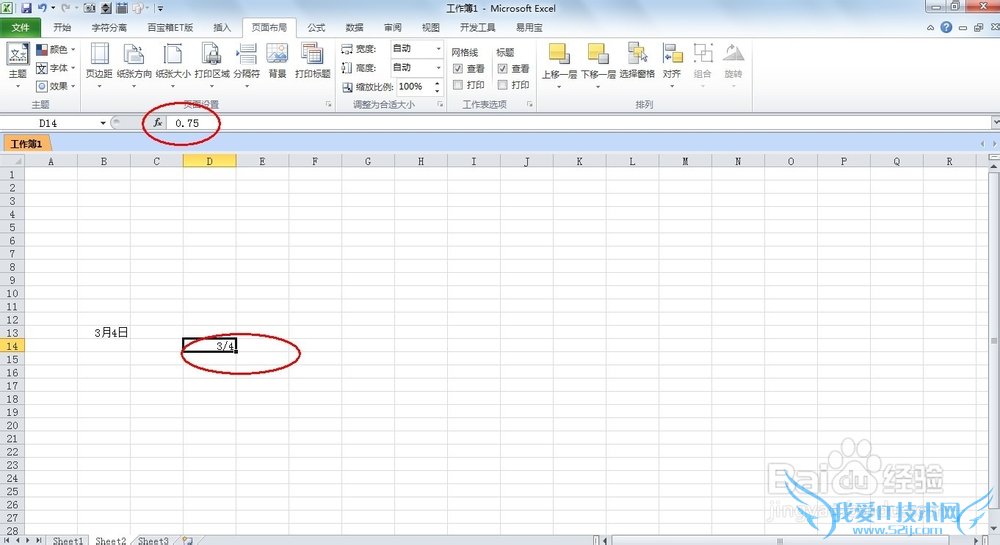This screenshot has width=1000, height=545.
Task: Open Excel Help question mark icon
Action: pos(946,27)
